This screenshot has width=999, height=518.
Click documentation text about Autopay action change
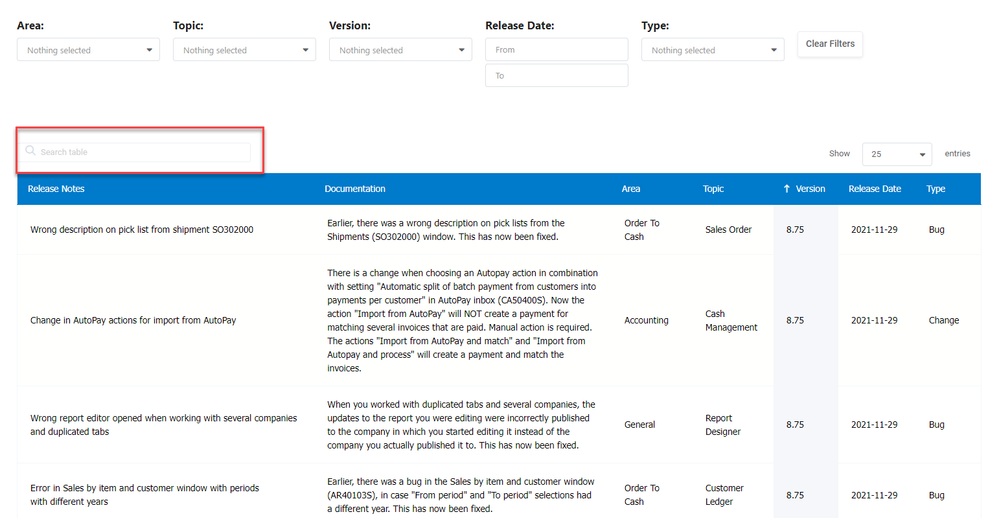click(x=462, y=320)
